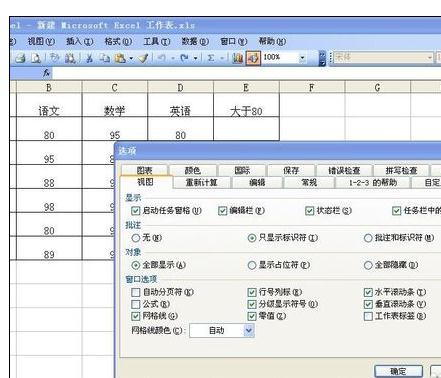Click the Undo arrow icon

[x=162, y=58]
